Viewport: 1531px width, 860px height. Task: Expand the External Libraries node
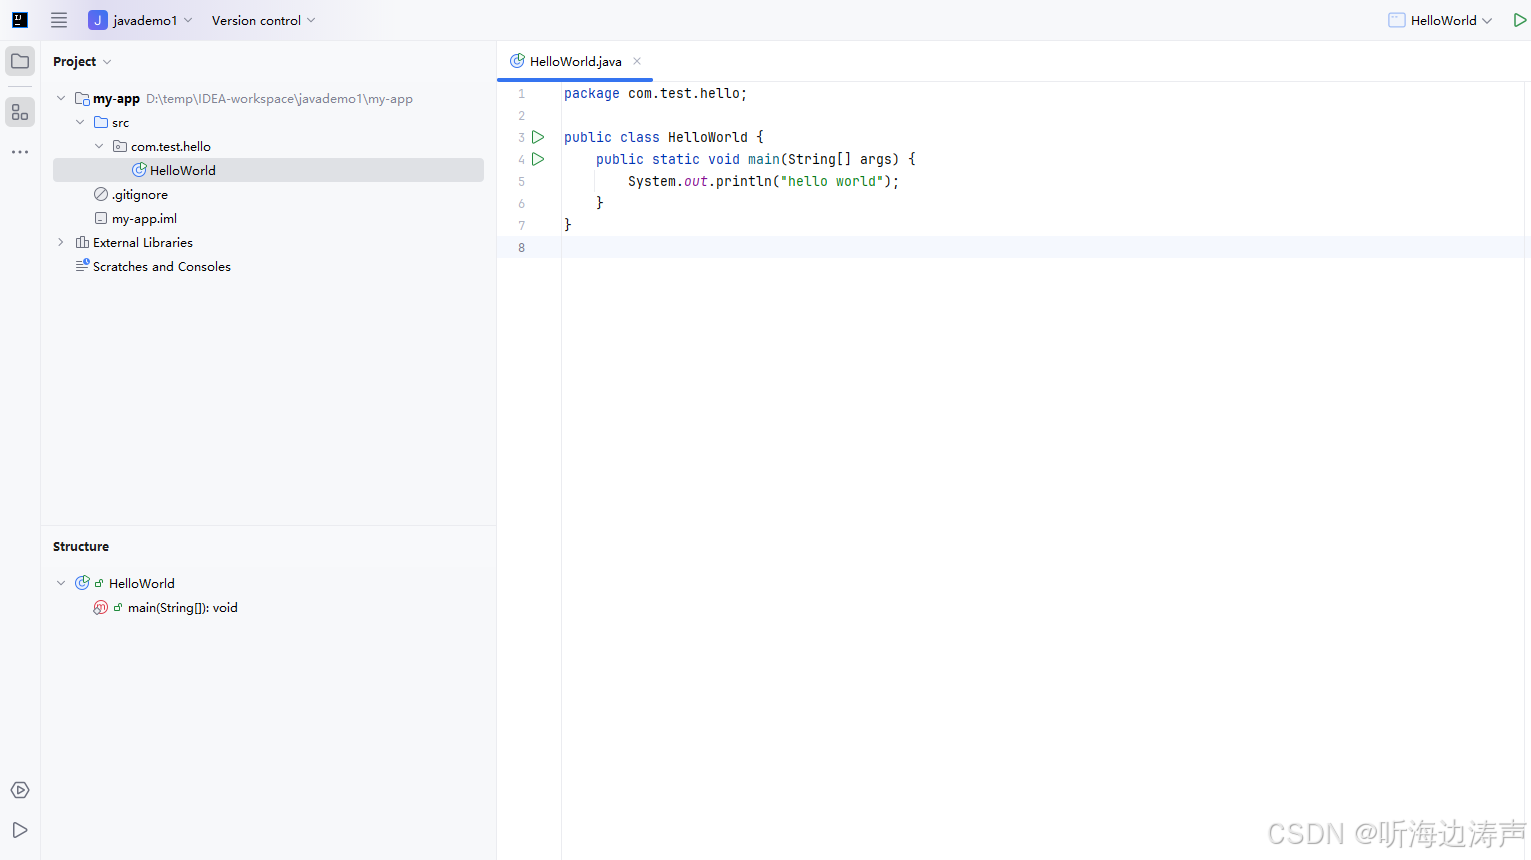click(61, 242)
